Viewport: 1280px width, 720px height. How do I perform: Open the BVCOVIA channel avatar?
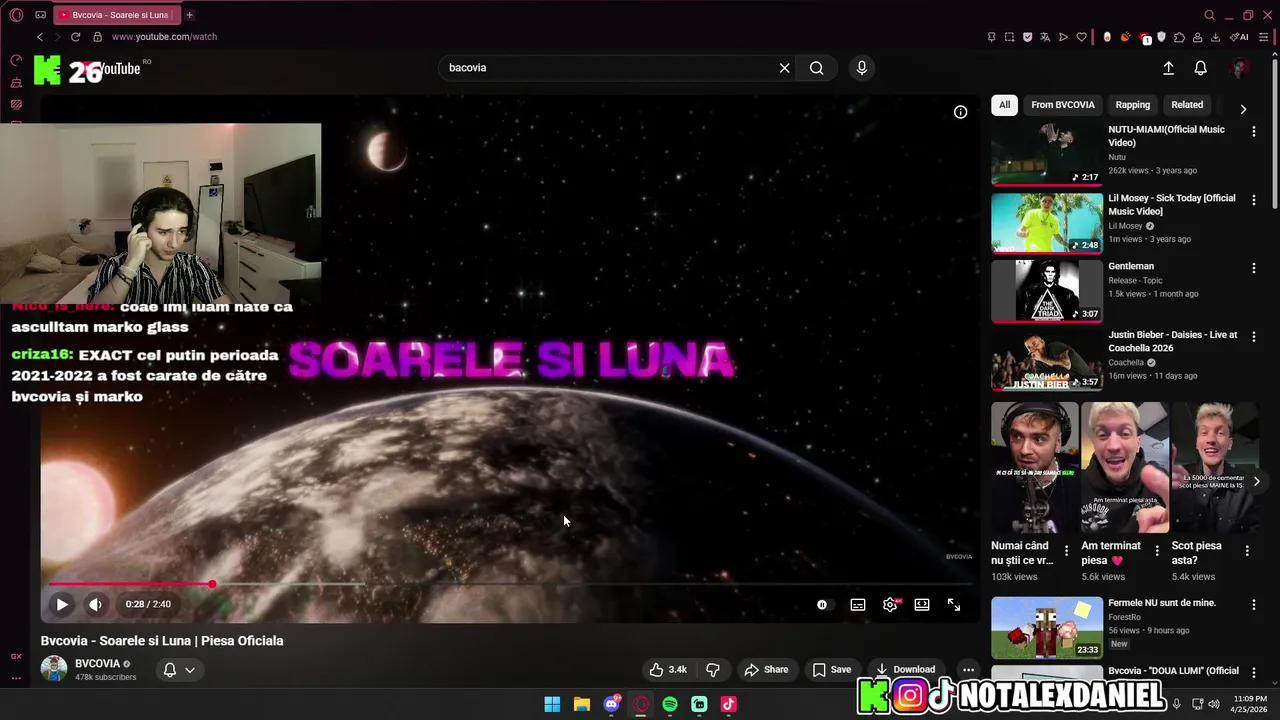click(54, 669)
